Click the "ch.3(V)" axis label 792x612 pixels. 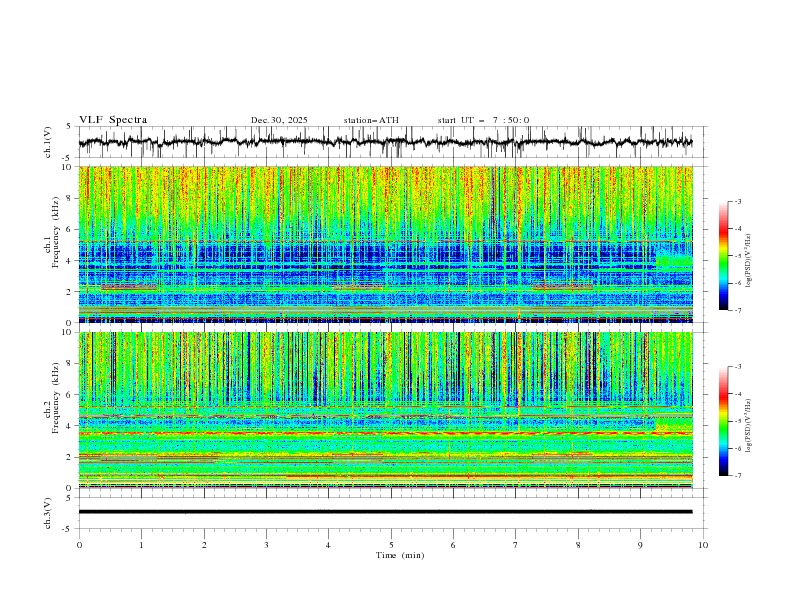pos(48,513)
